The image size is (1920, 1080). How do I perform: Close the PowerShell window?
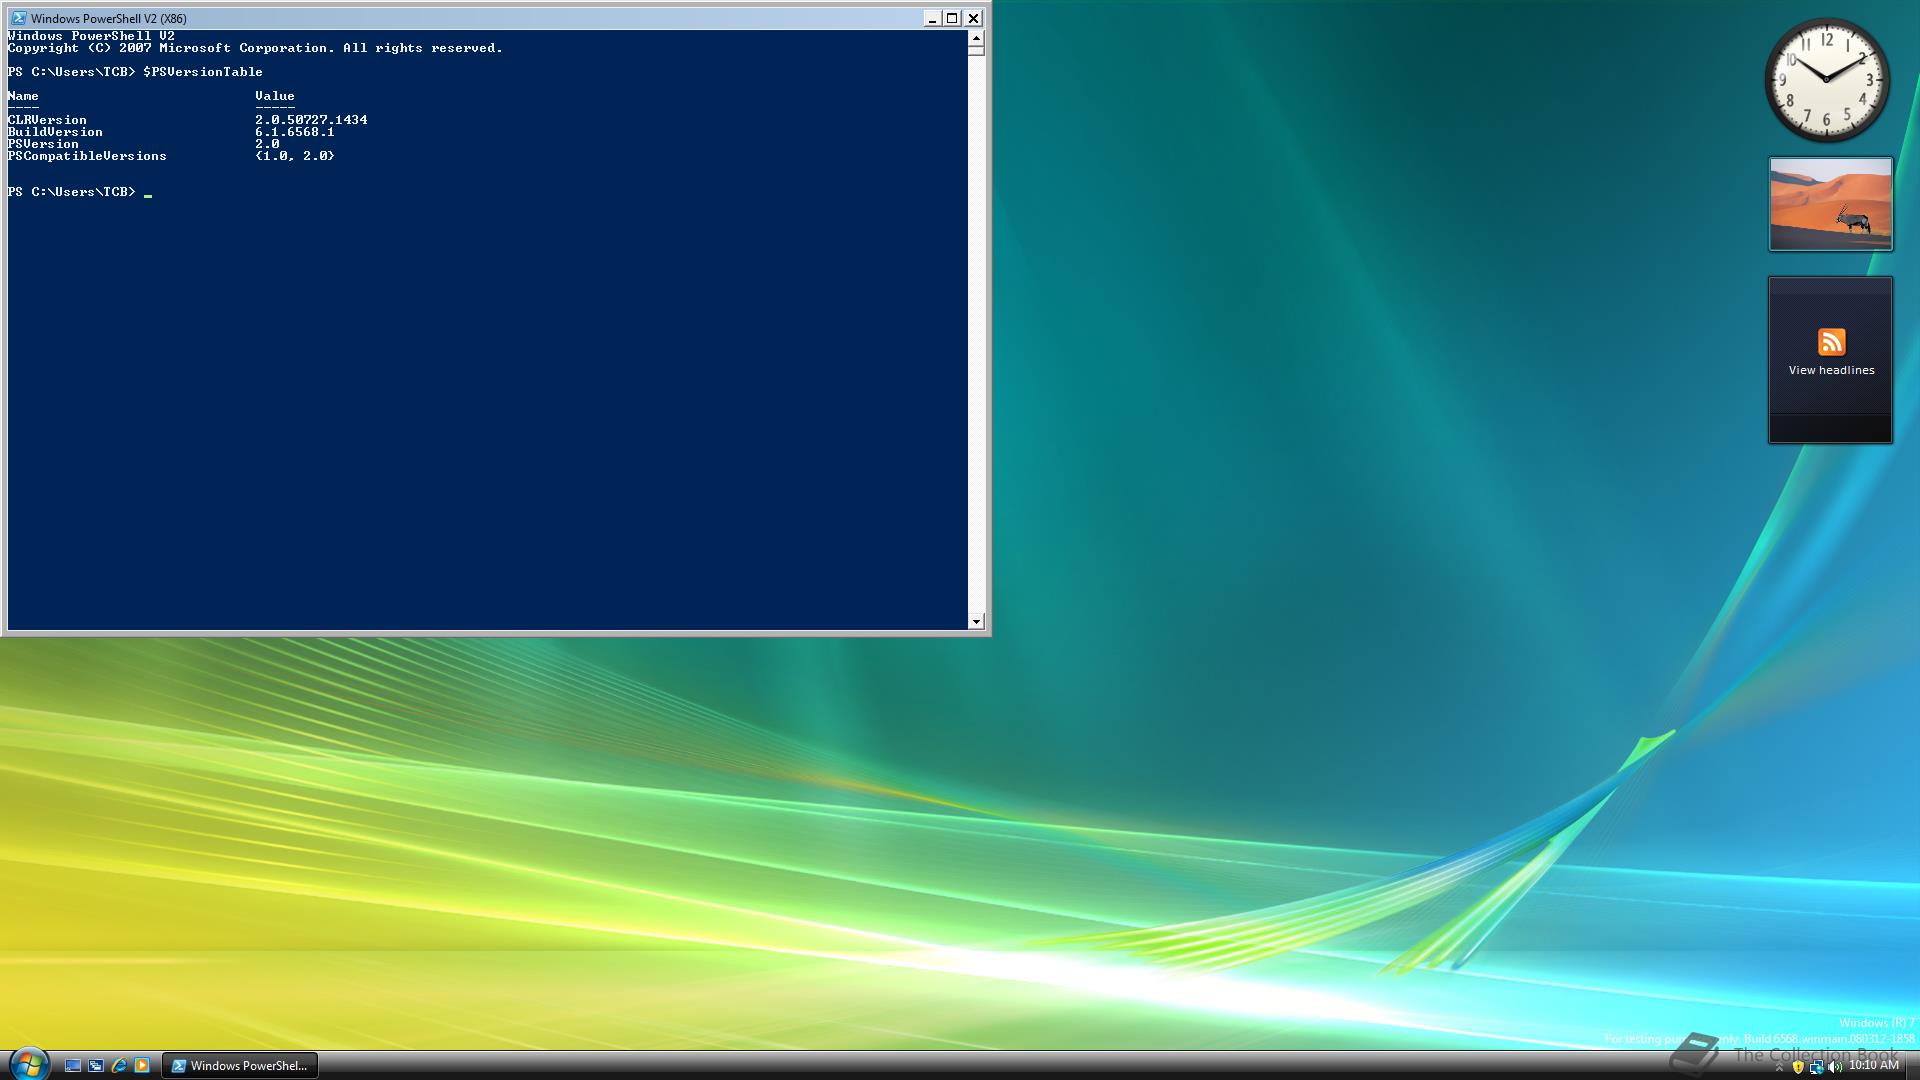973,18
